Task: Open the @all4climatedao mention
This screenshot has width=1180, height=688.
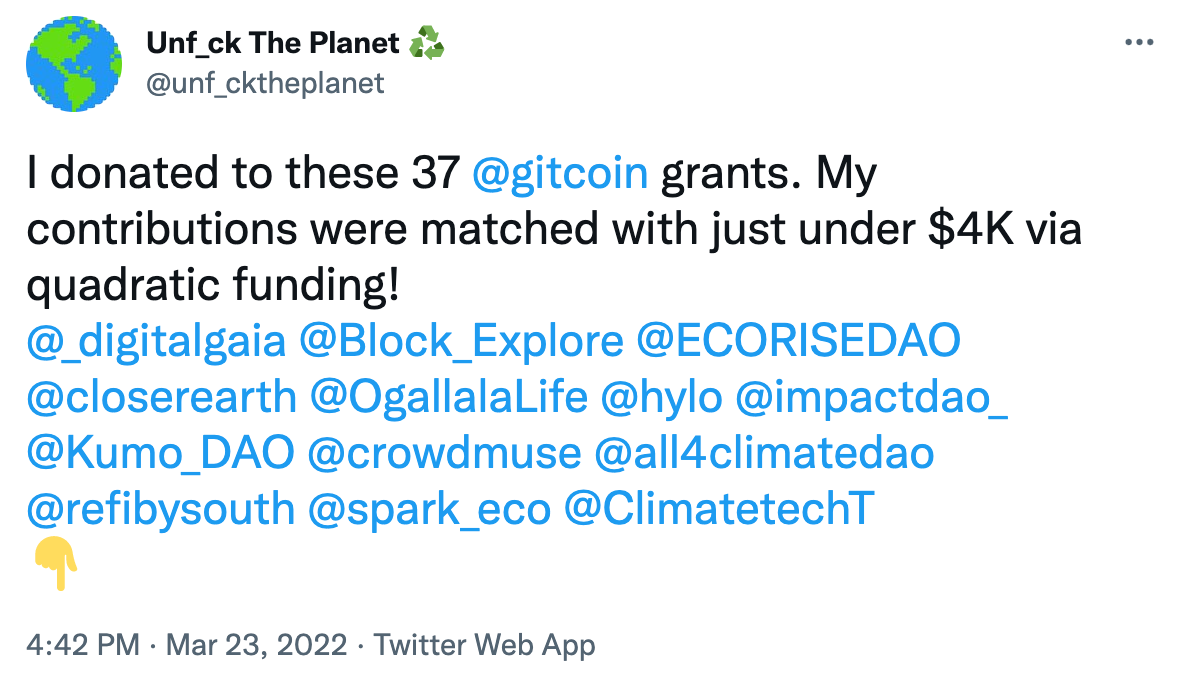Action: point(764,454)
